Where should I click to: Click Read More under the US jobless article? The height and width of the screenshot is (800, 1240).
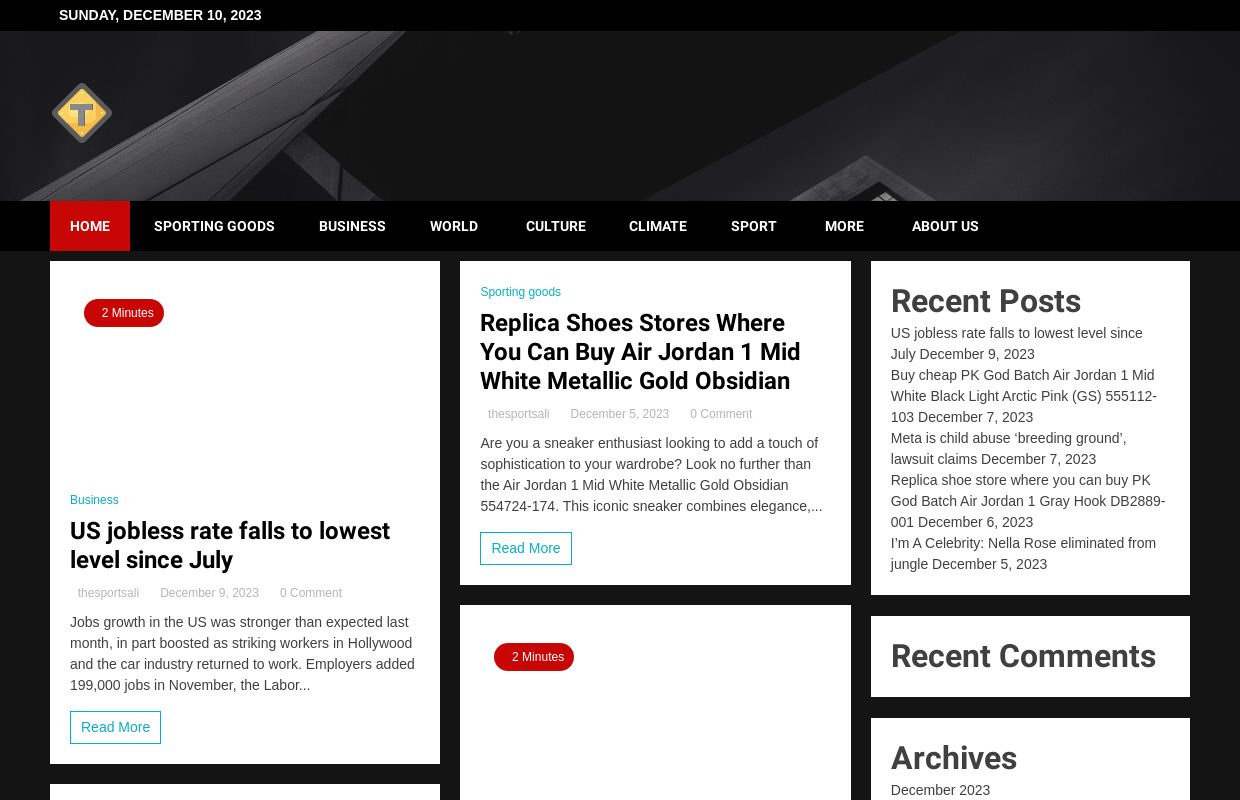tap(115, 727)
